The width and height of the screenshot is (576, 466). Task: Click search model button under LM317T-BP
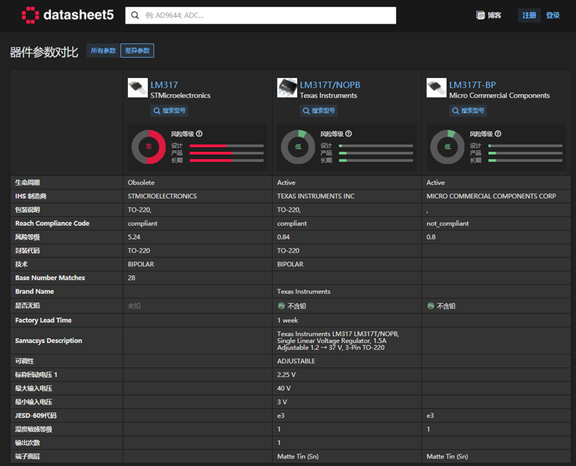tap(468, 111)
